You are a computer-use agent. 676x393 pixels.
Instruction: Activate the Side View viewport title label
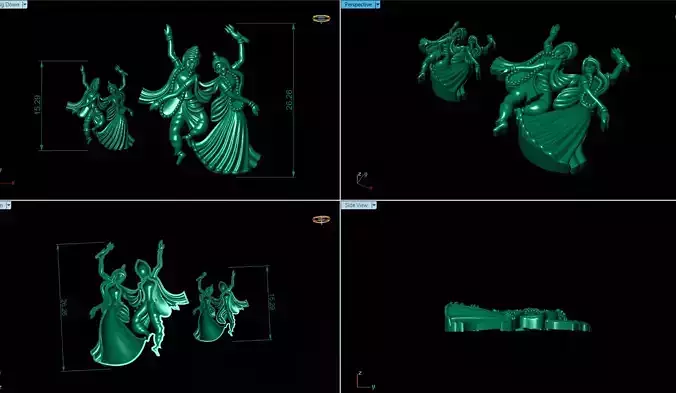click(356, 206)
